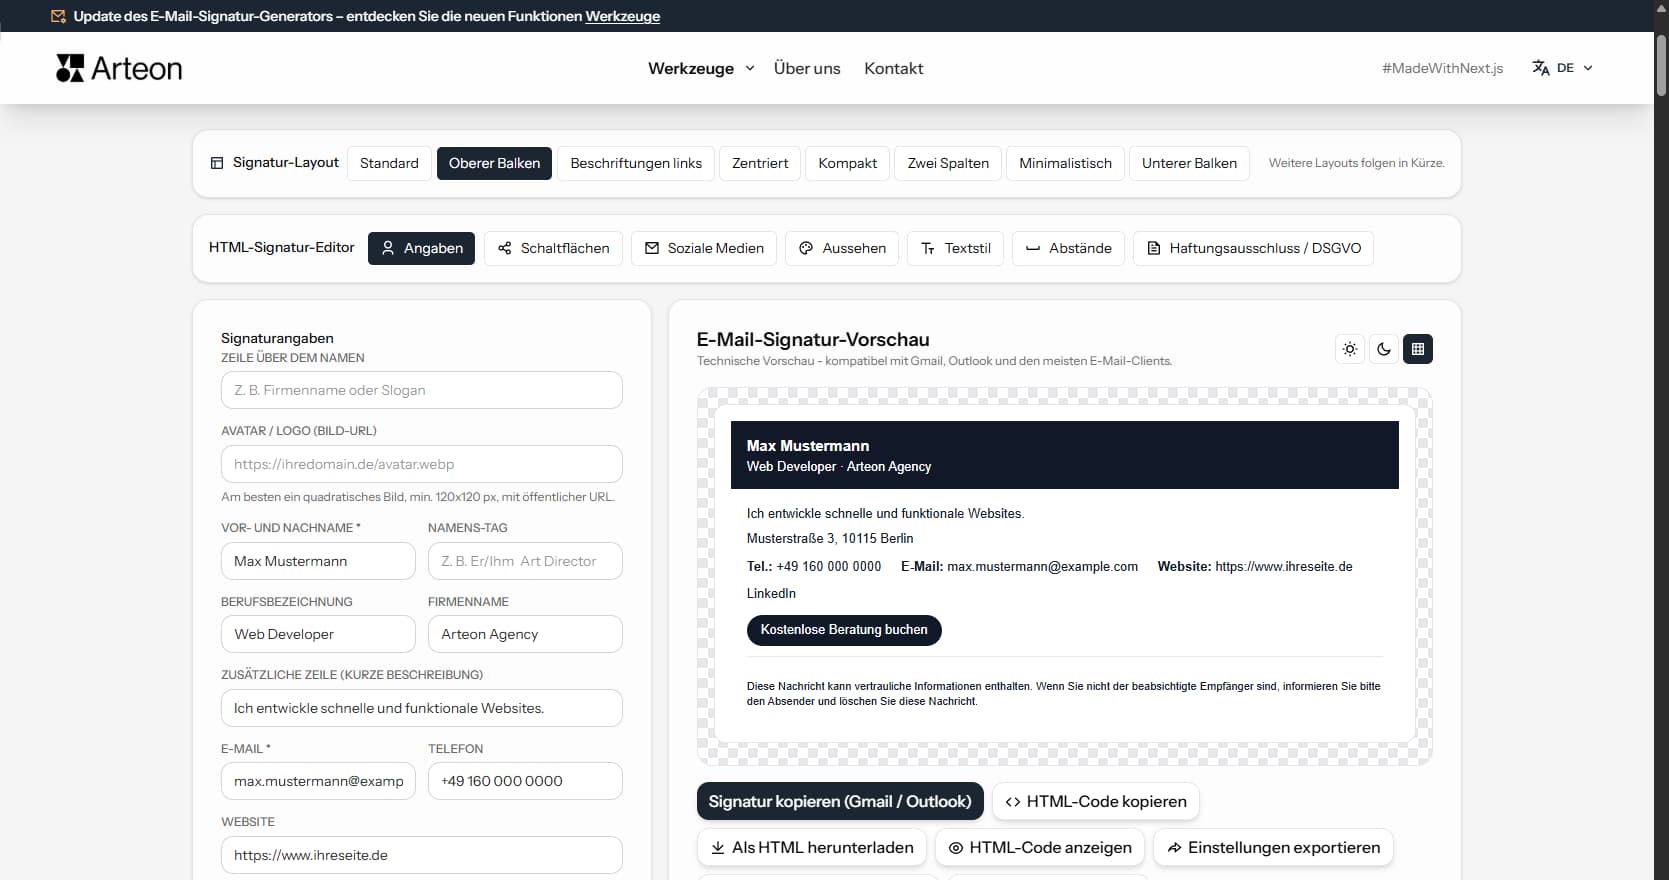Click the Telefon input field
1669x880 pixels.
[x=525, y=781]
